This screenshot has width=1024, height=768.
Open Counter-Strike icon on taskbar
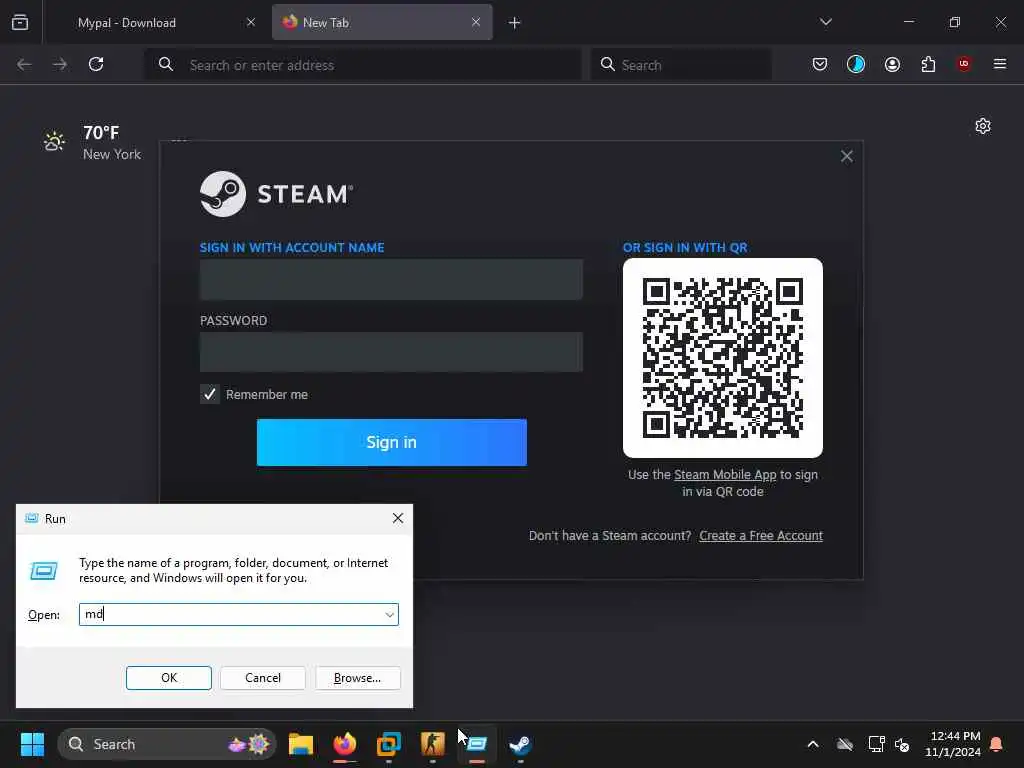432,744
